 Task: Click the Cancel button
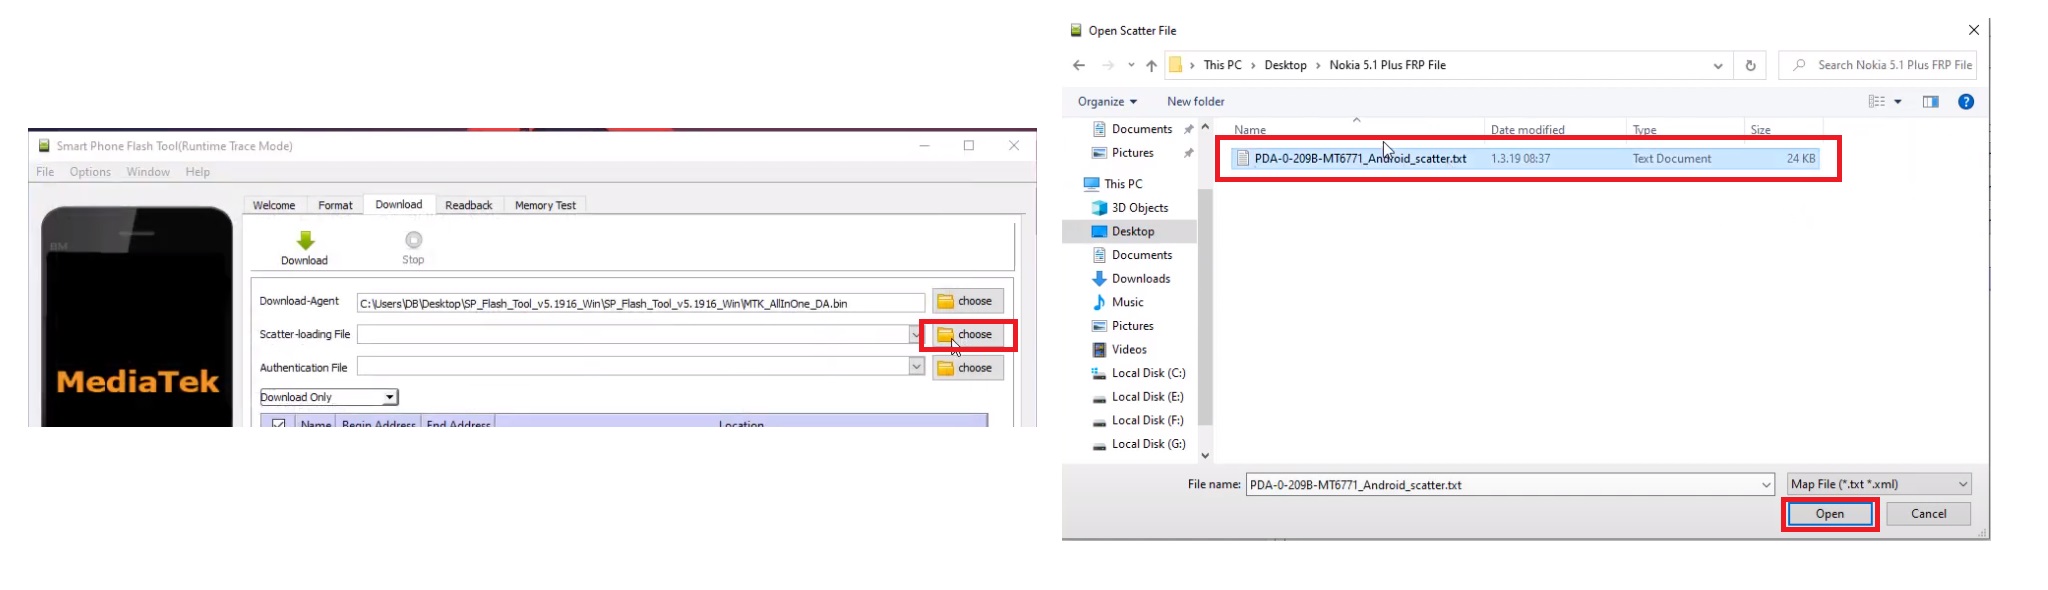(1929, 514)
